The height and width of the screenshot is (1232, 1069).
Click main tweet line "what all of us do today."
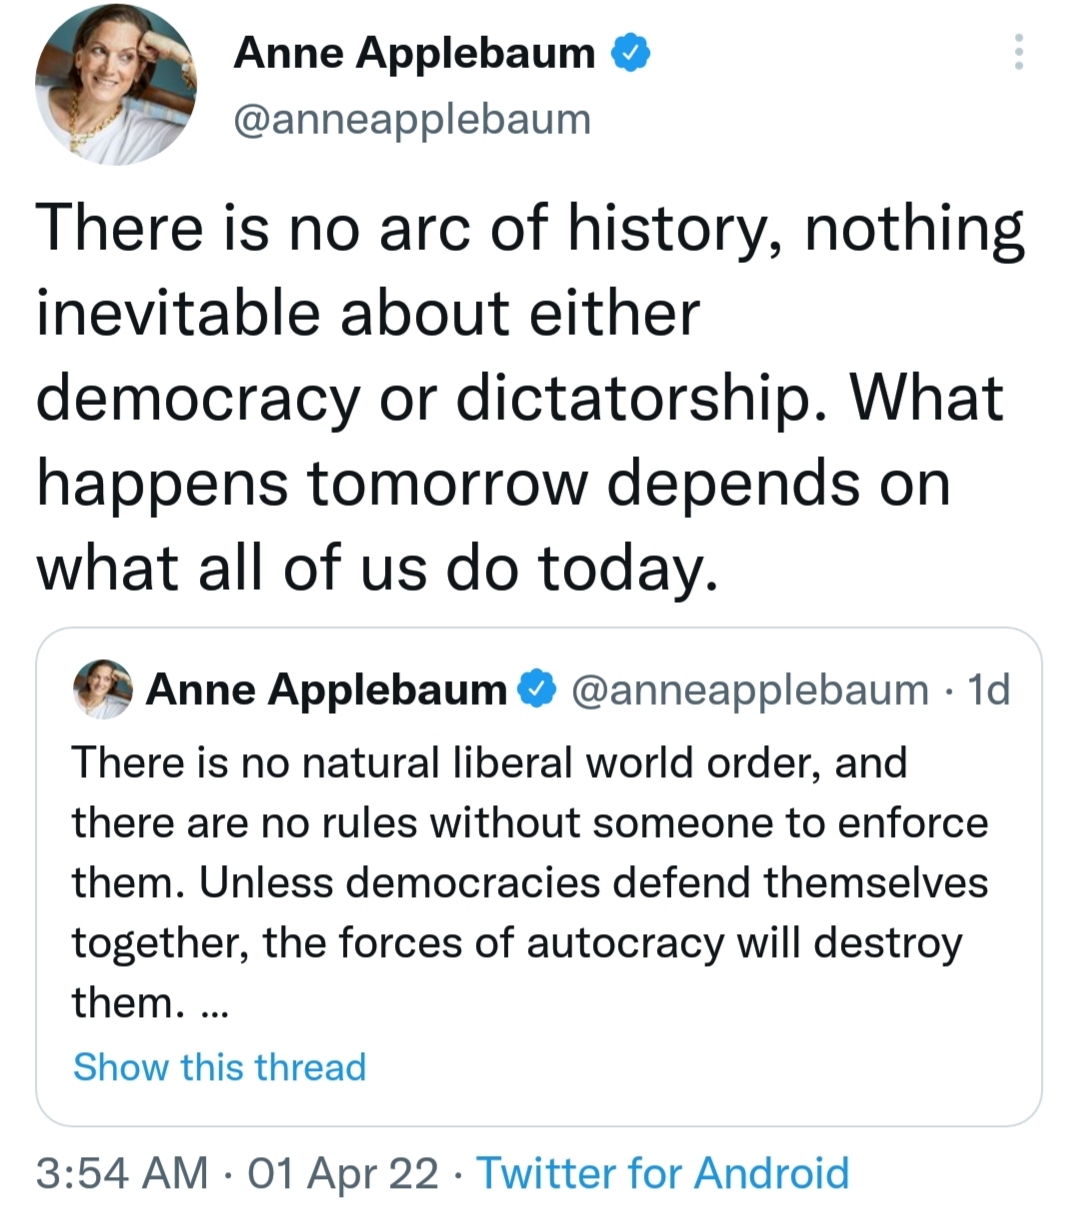click(x=377, y=568)
